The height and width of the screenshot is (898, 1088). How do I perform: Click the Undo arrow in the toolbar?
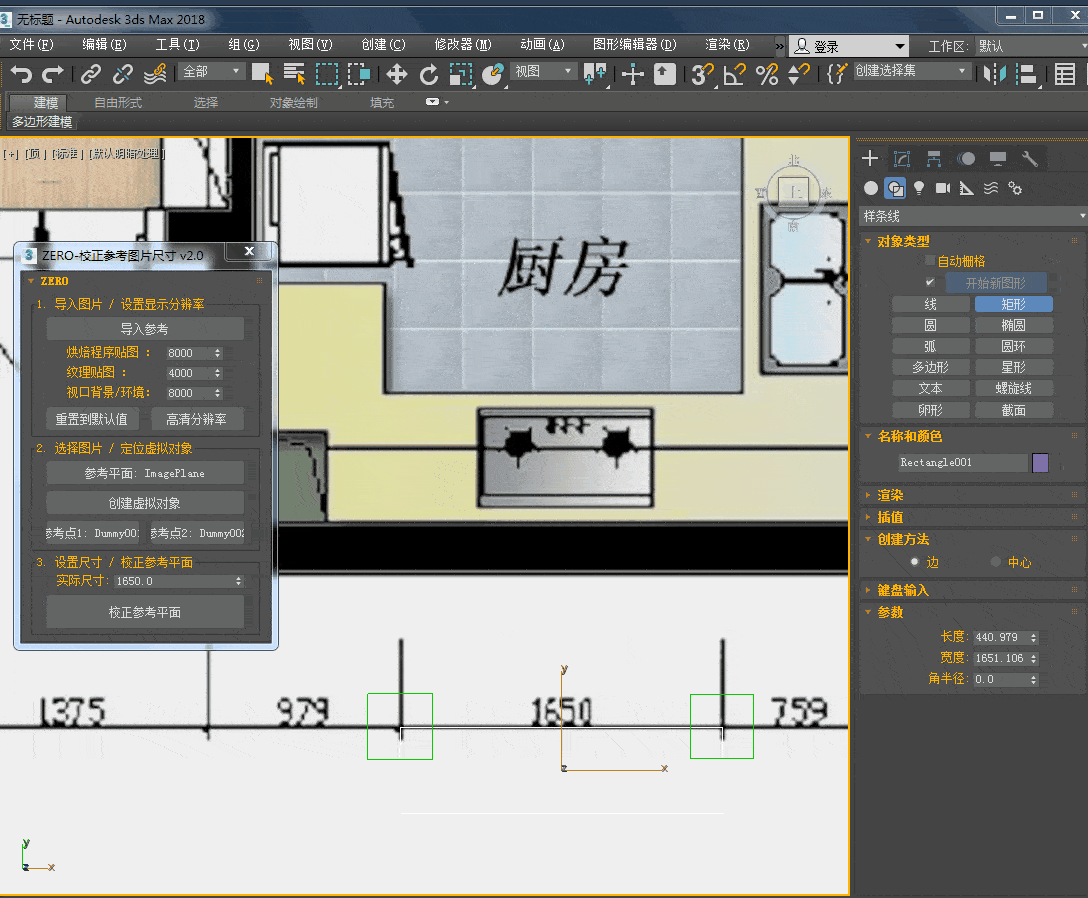21,74
